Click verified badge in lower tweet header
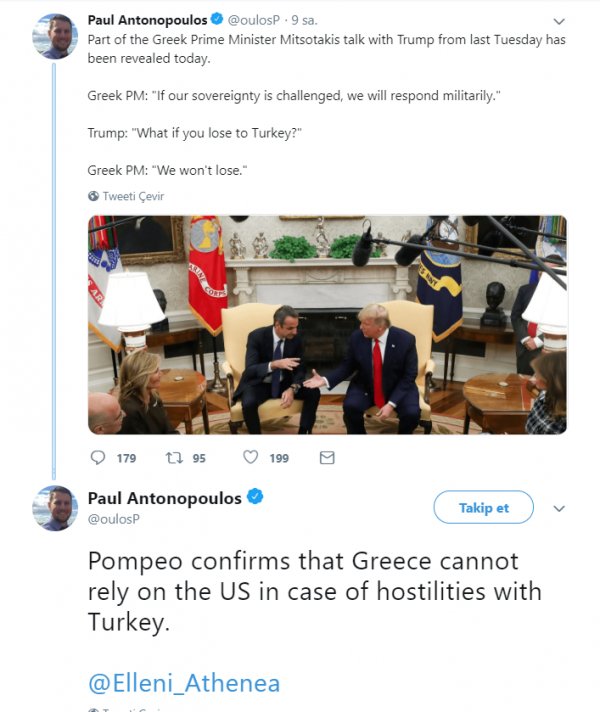Image resolution: width=600 pixels, height=712 pixels. [255, 498]
